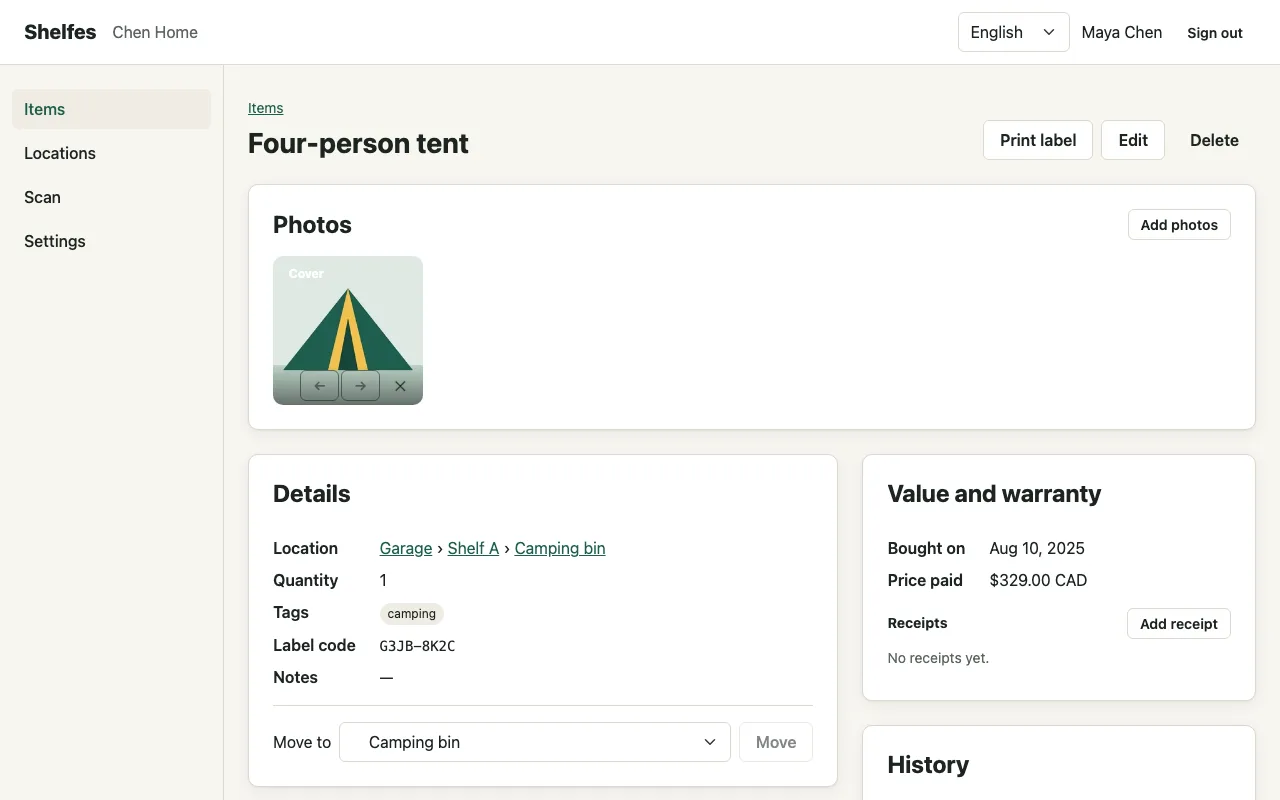Open Scan in the sidebar
This screenshot has width=1280, height=800.
[111, 197]
